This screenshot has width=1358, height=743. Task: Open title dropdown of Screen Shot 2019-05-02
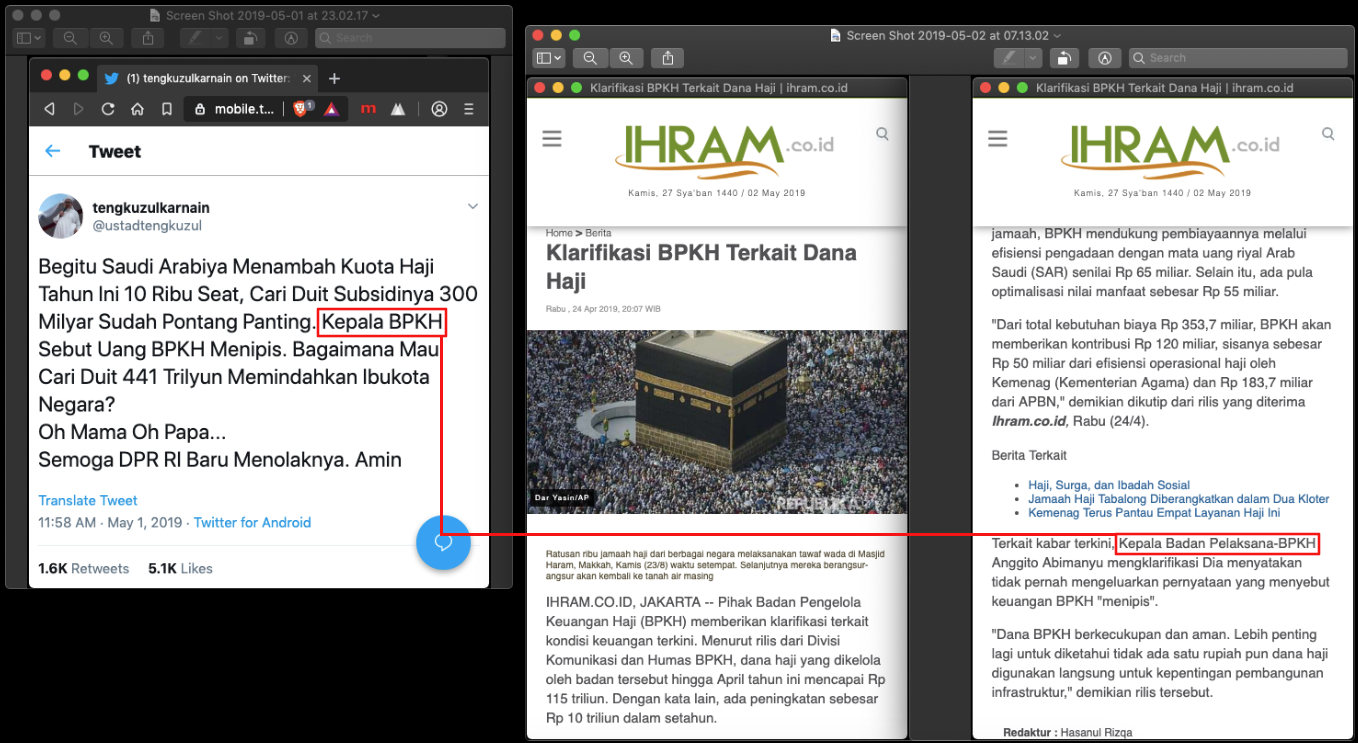(1058, 35)
